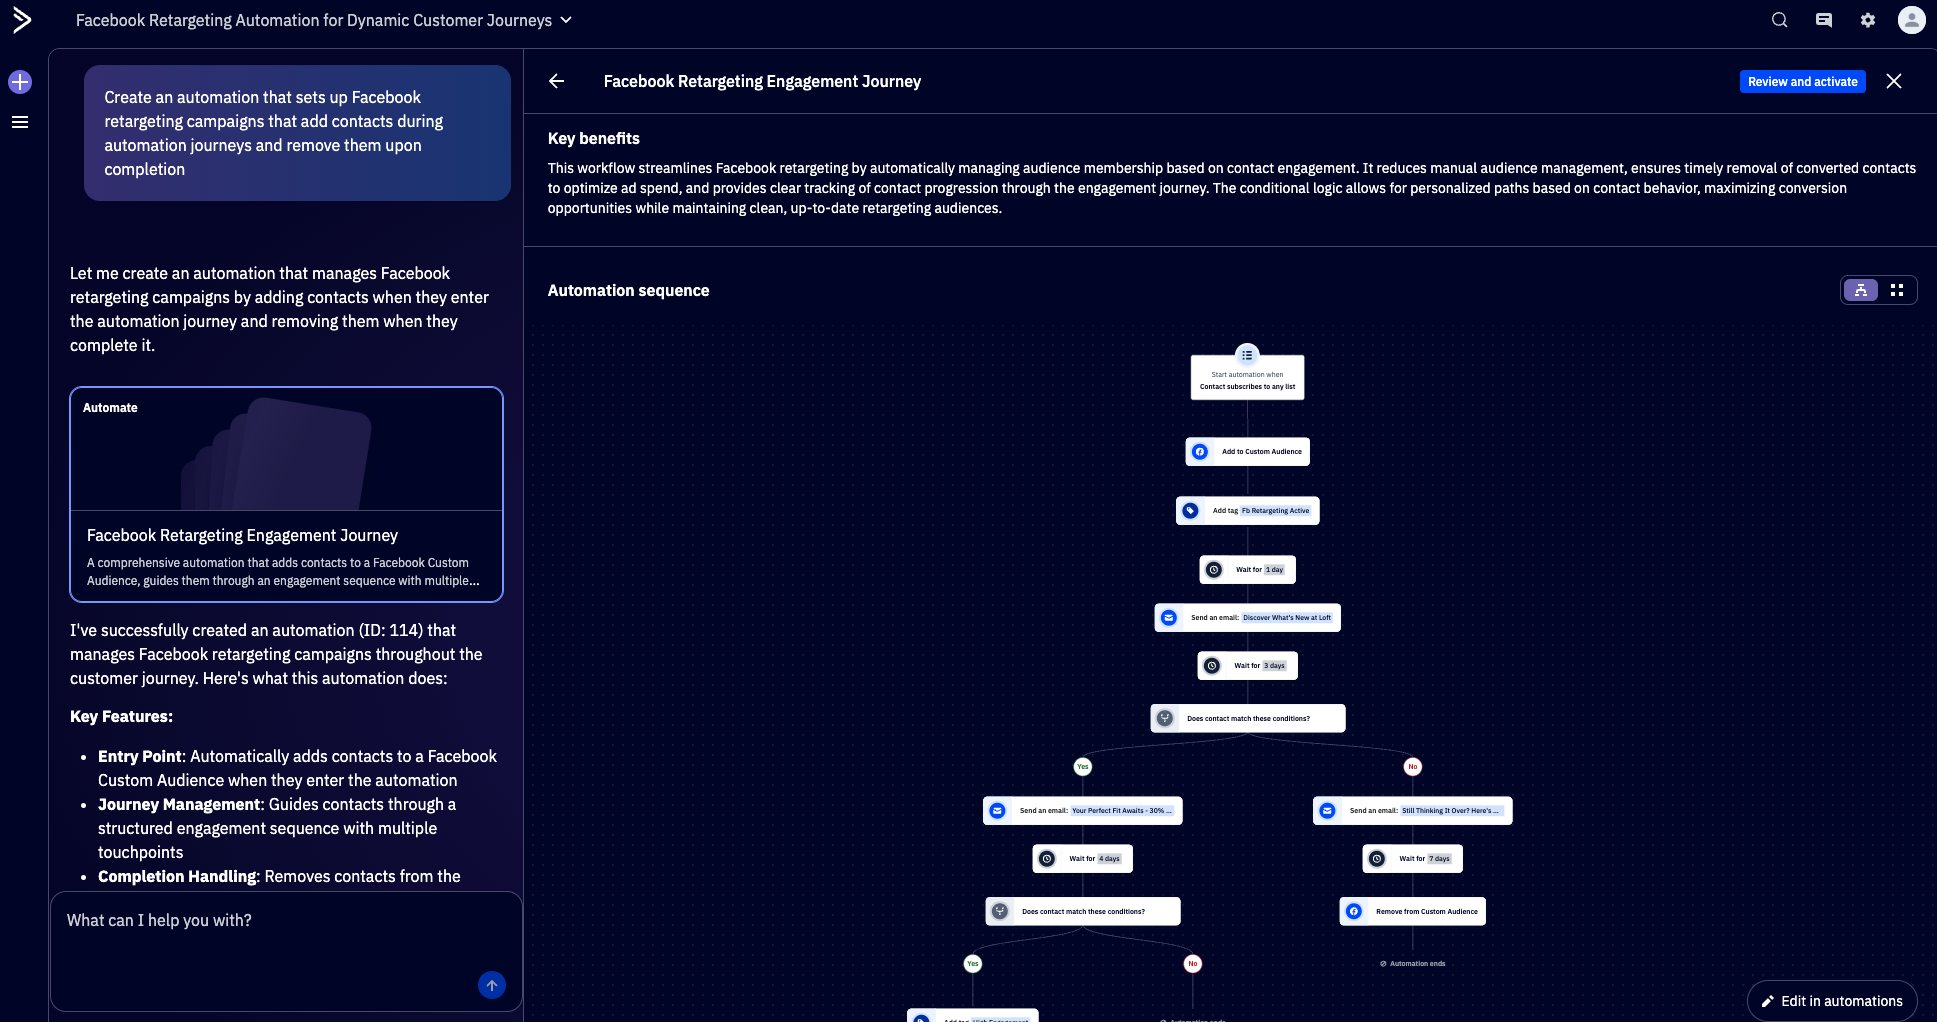Switch to the tree layout view
Viewport: 1937px width, 1022px height.
coord(1860,290)
